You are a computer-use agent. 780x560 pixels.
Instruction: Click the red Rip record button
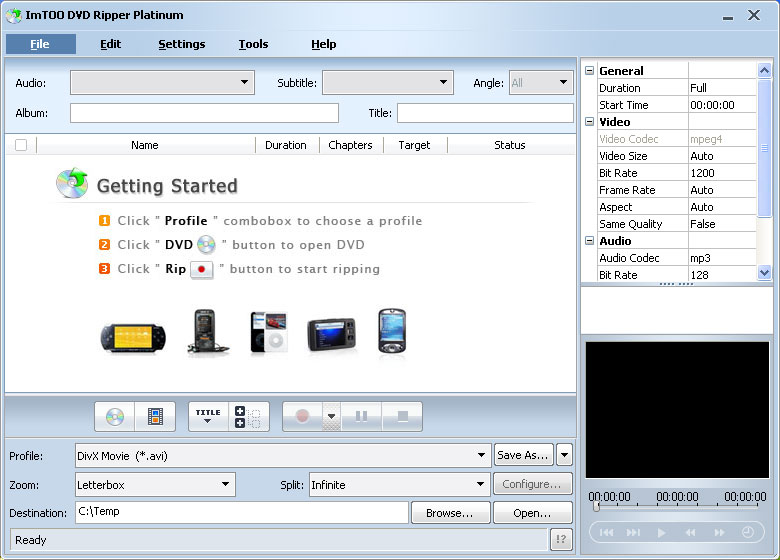click(302, 416)
